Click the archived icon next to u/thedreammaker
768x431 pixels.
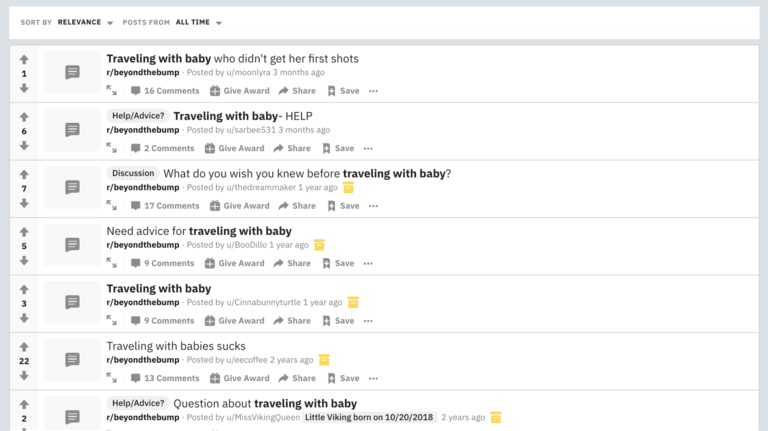348,188
